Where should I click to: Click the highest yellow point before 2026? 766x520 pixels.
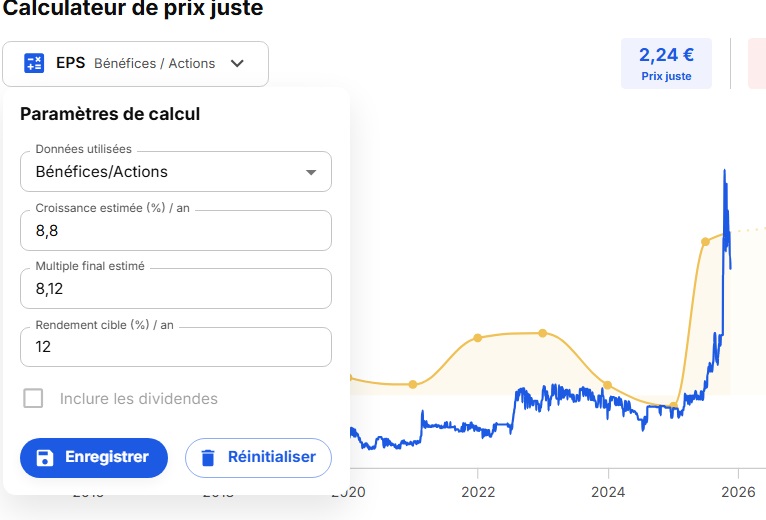pyautogui.click(x=705, y=241)
